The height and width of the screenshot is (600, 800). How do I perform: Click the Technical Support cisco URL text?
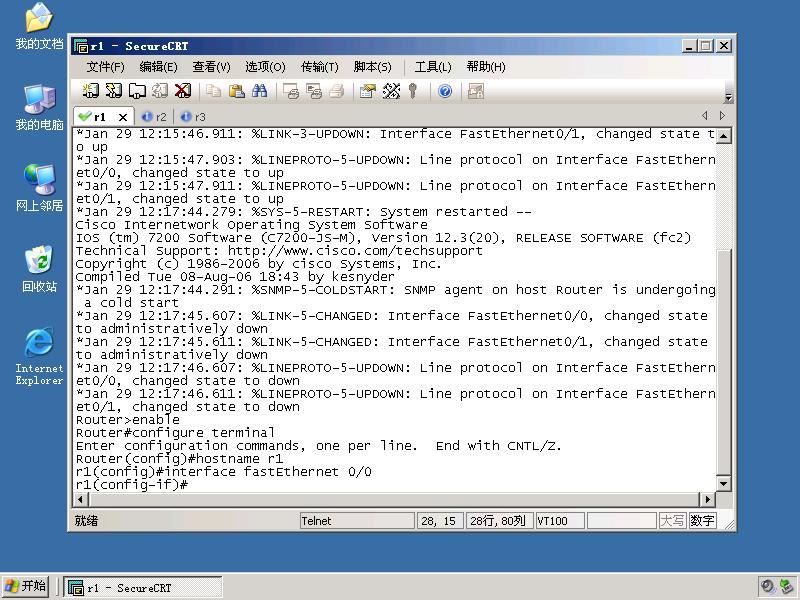tap(355, 251)
